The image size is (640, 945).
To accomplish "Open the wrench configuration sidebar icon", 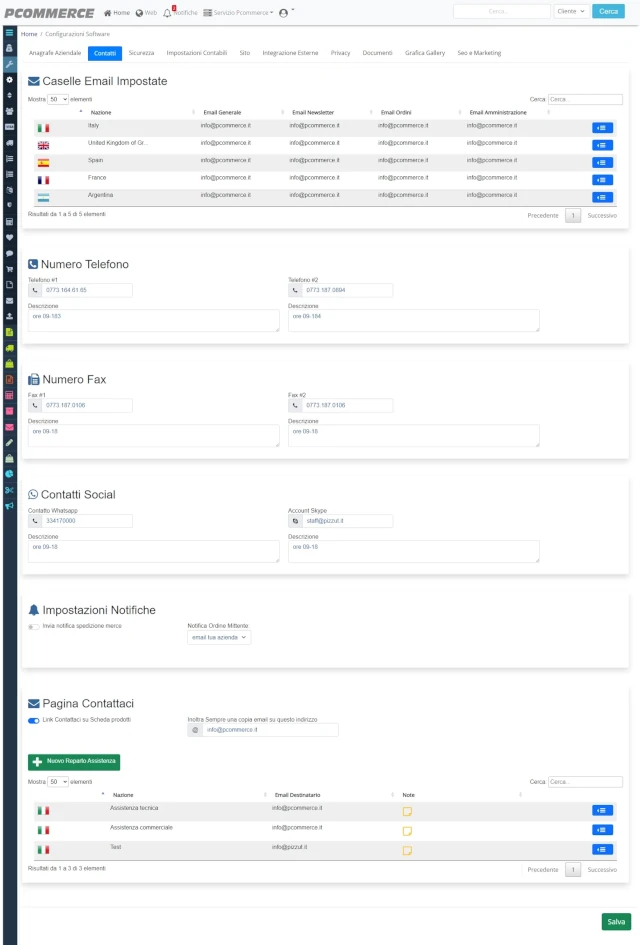I will coord(9,64).
